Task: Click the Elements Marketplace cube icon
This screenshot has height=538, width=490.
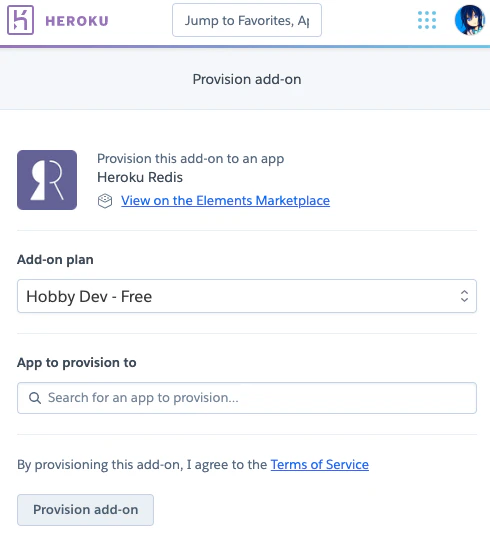Action: 105,201
